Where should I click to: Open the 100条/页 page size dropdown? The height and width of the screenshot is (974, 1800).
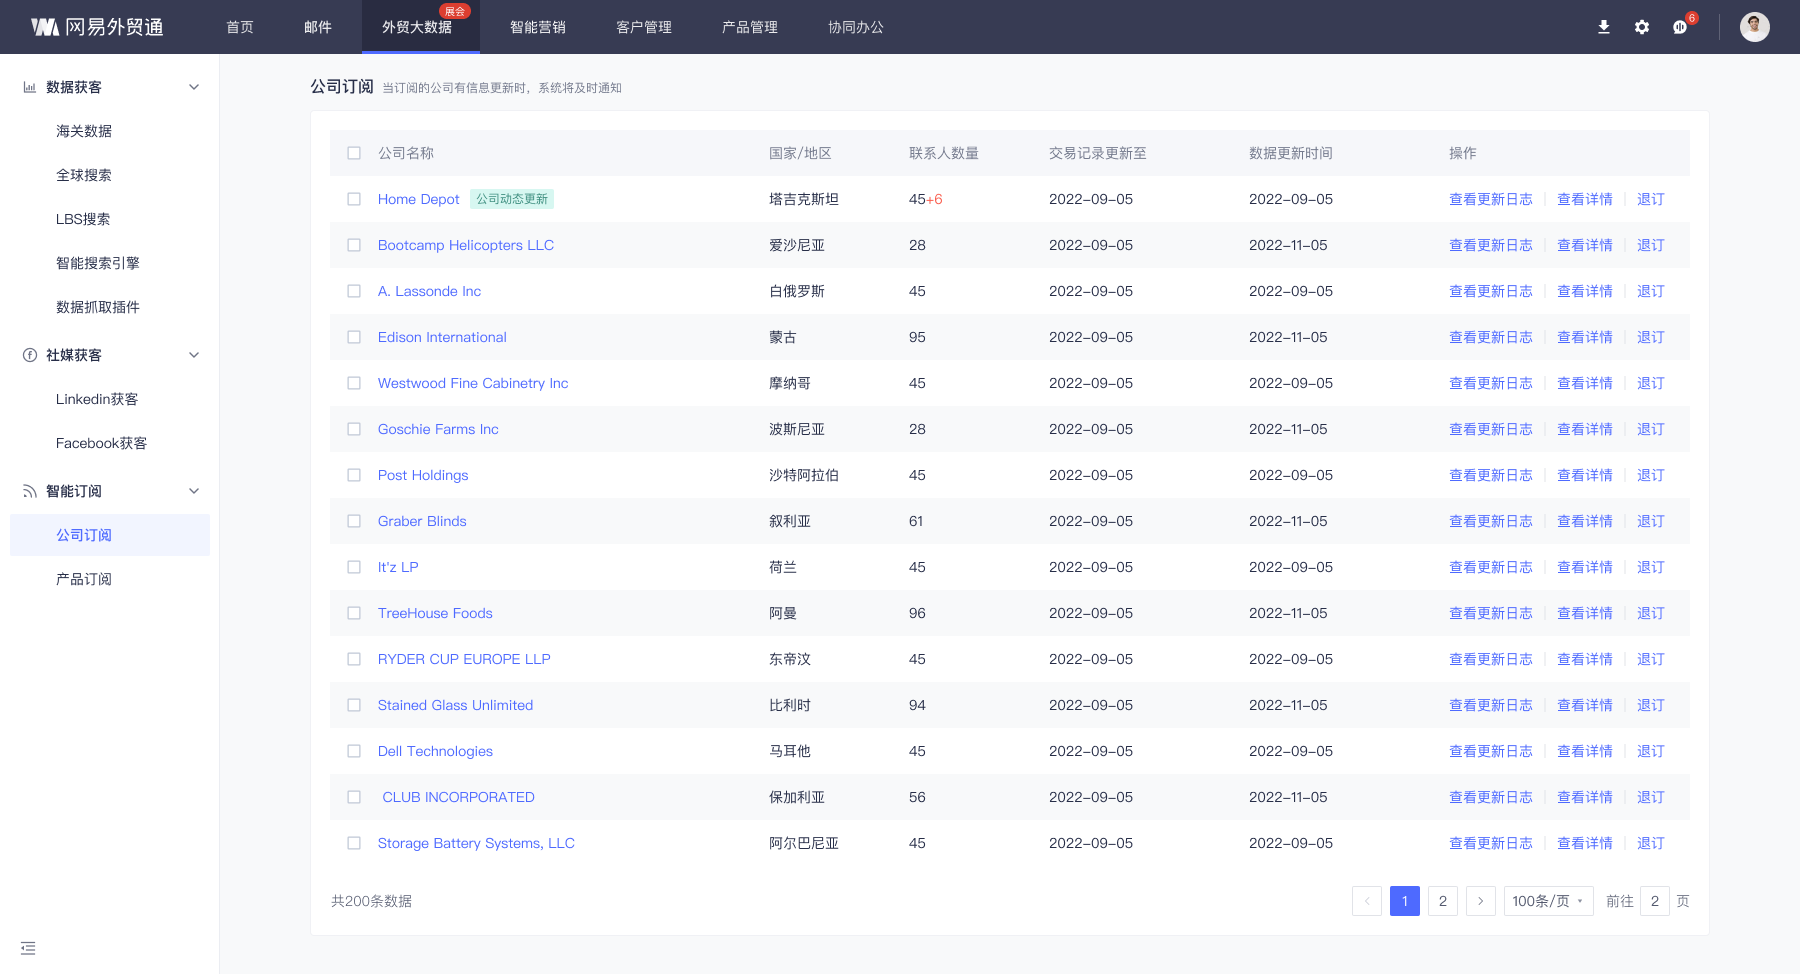[1549, 901]
